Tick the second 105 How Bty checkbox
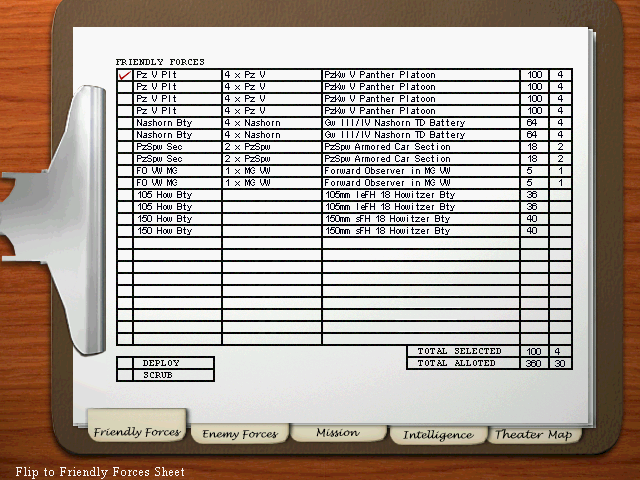Screen dimensions: 640x480 124,207
